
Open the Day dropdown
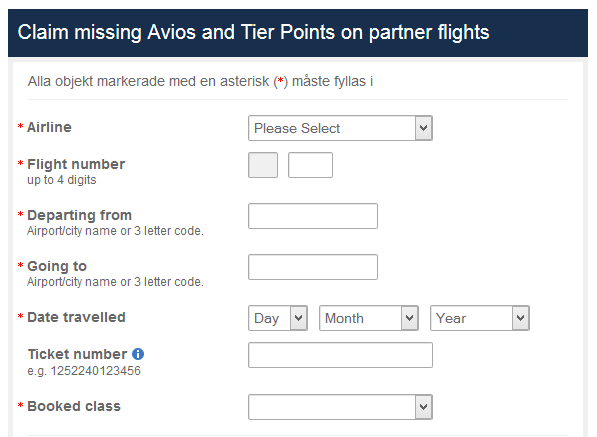(278, 318)
